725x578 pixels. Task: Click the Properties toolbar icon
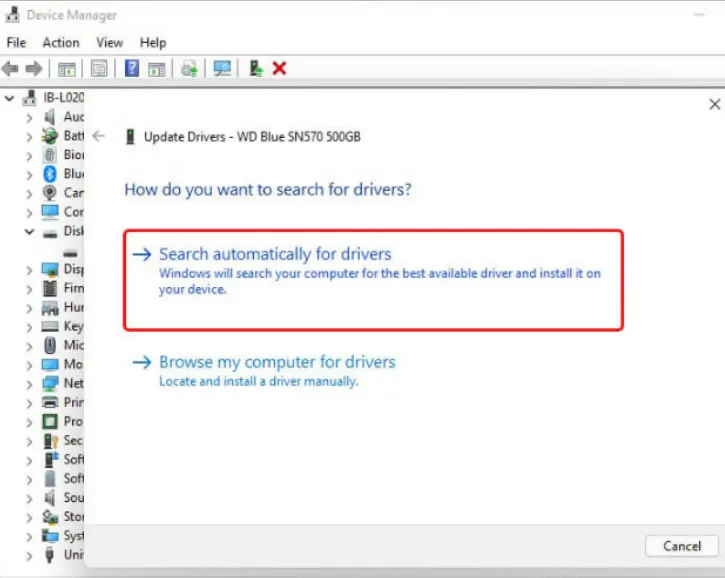click(99, 69)
